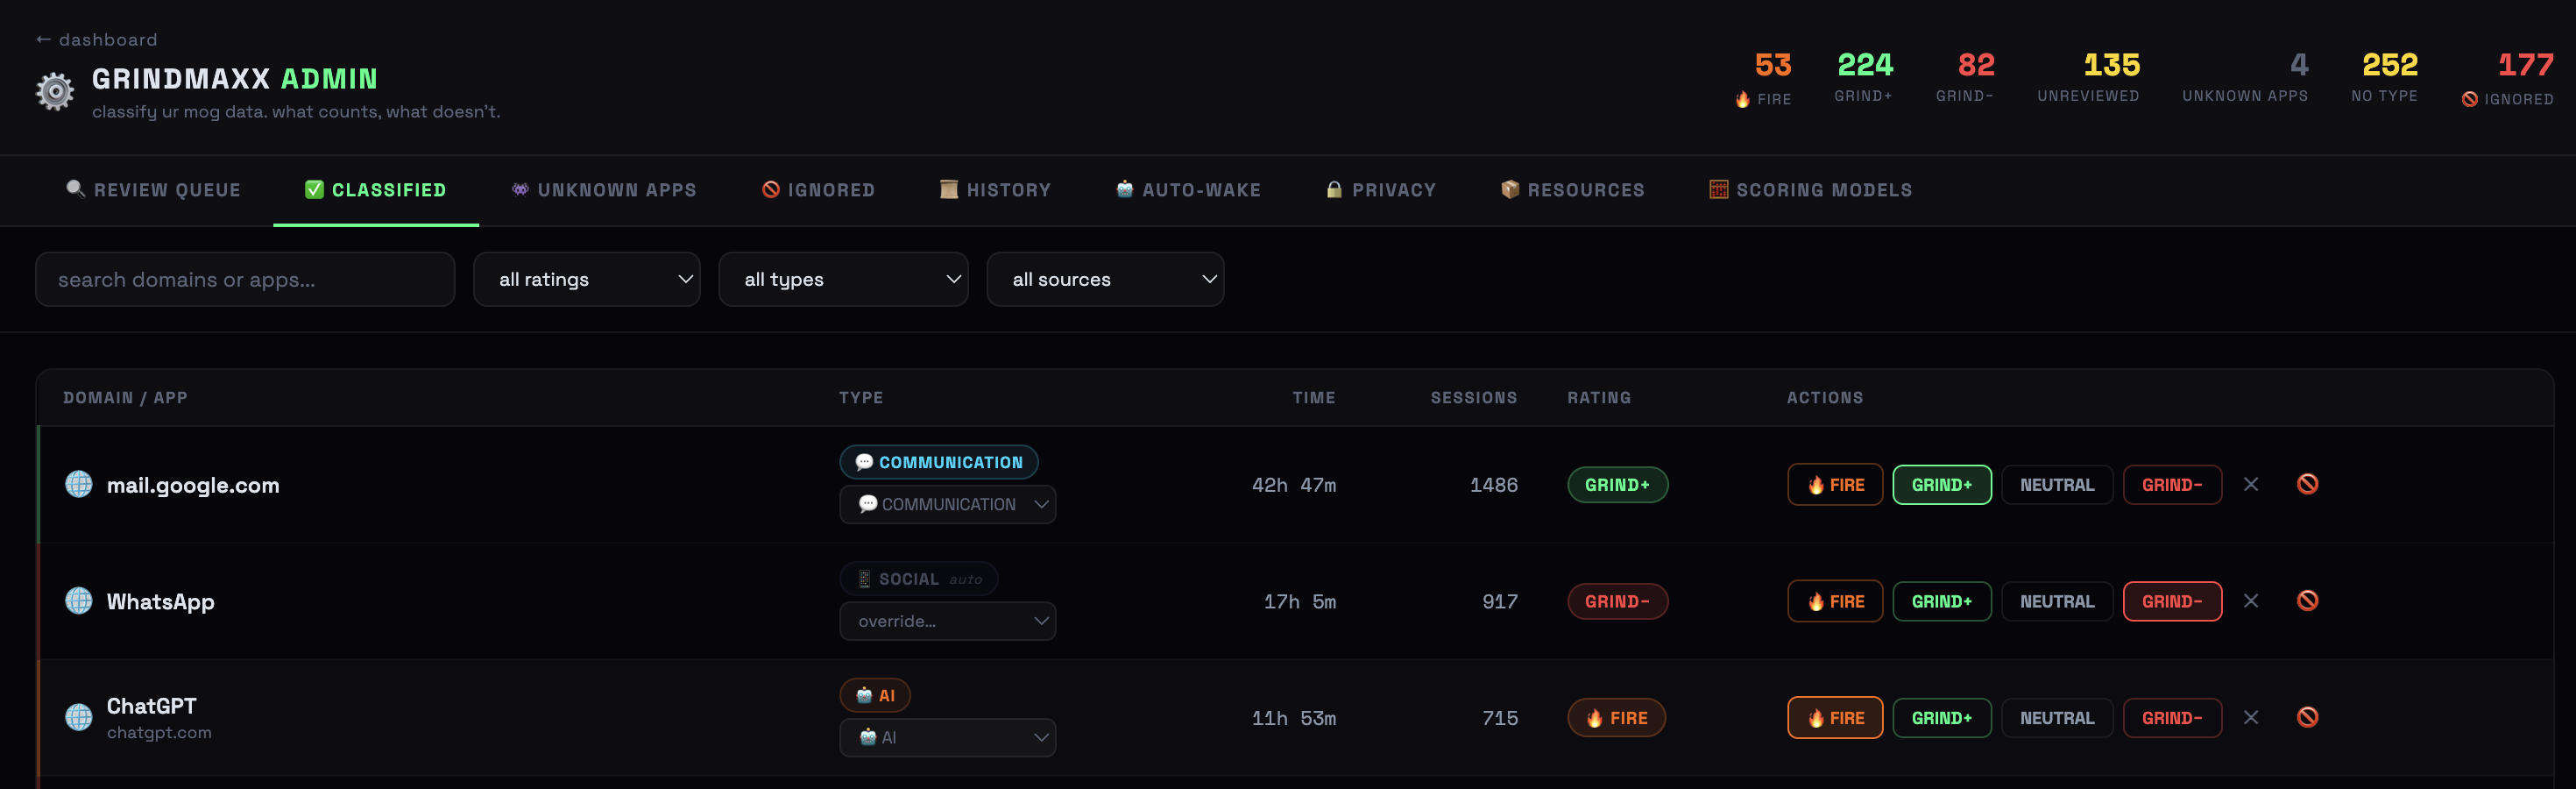Open the Scoring Models tab
2576x789 pixels.
point(1811,190)
